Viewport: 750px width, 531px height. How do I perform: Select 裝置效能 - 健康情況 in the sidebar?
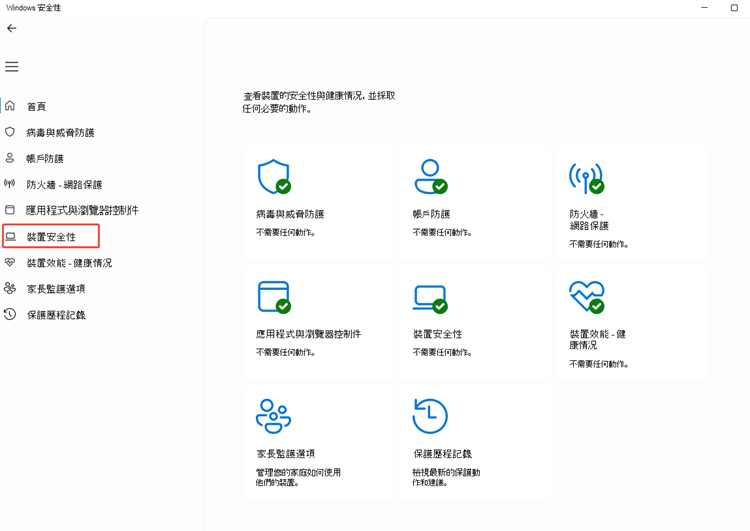click(x=69, y=263)
